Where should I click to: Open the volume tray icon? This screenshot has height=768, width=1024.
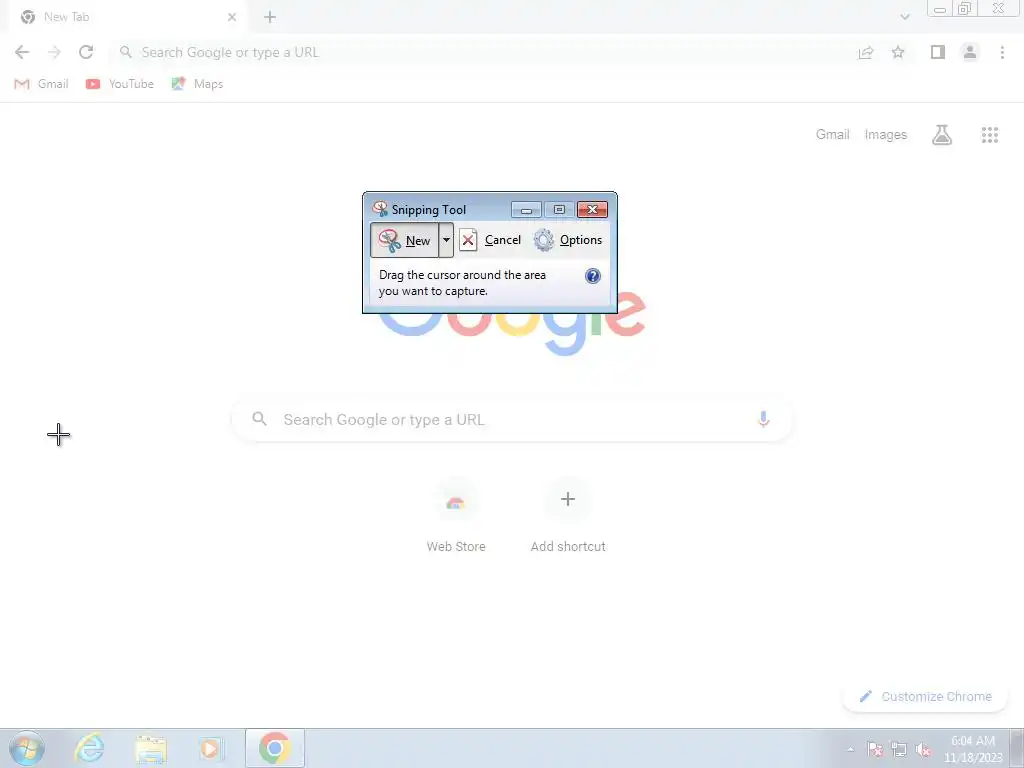tap(923, 749)
